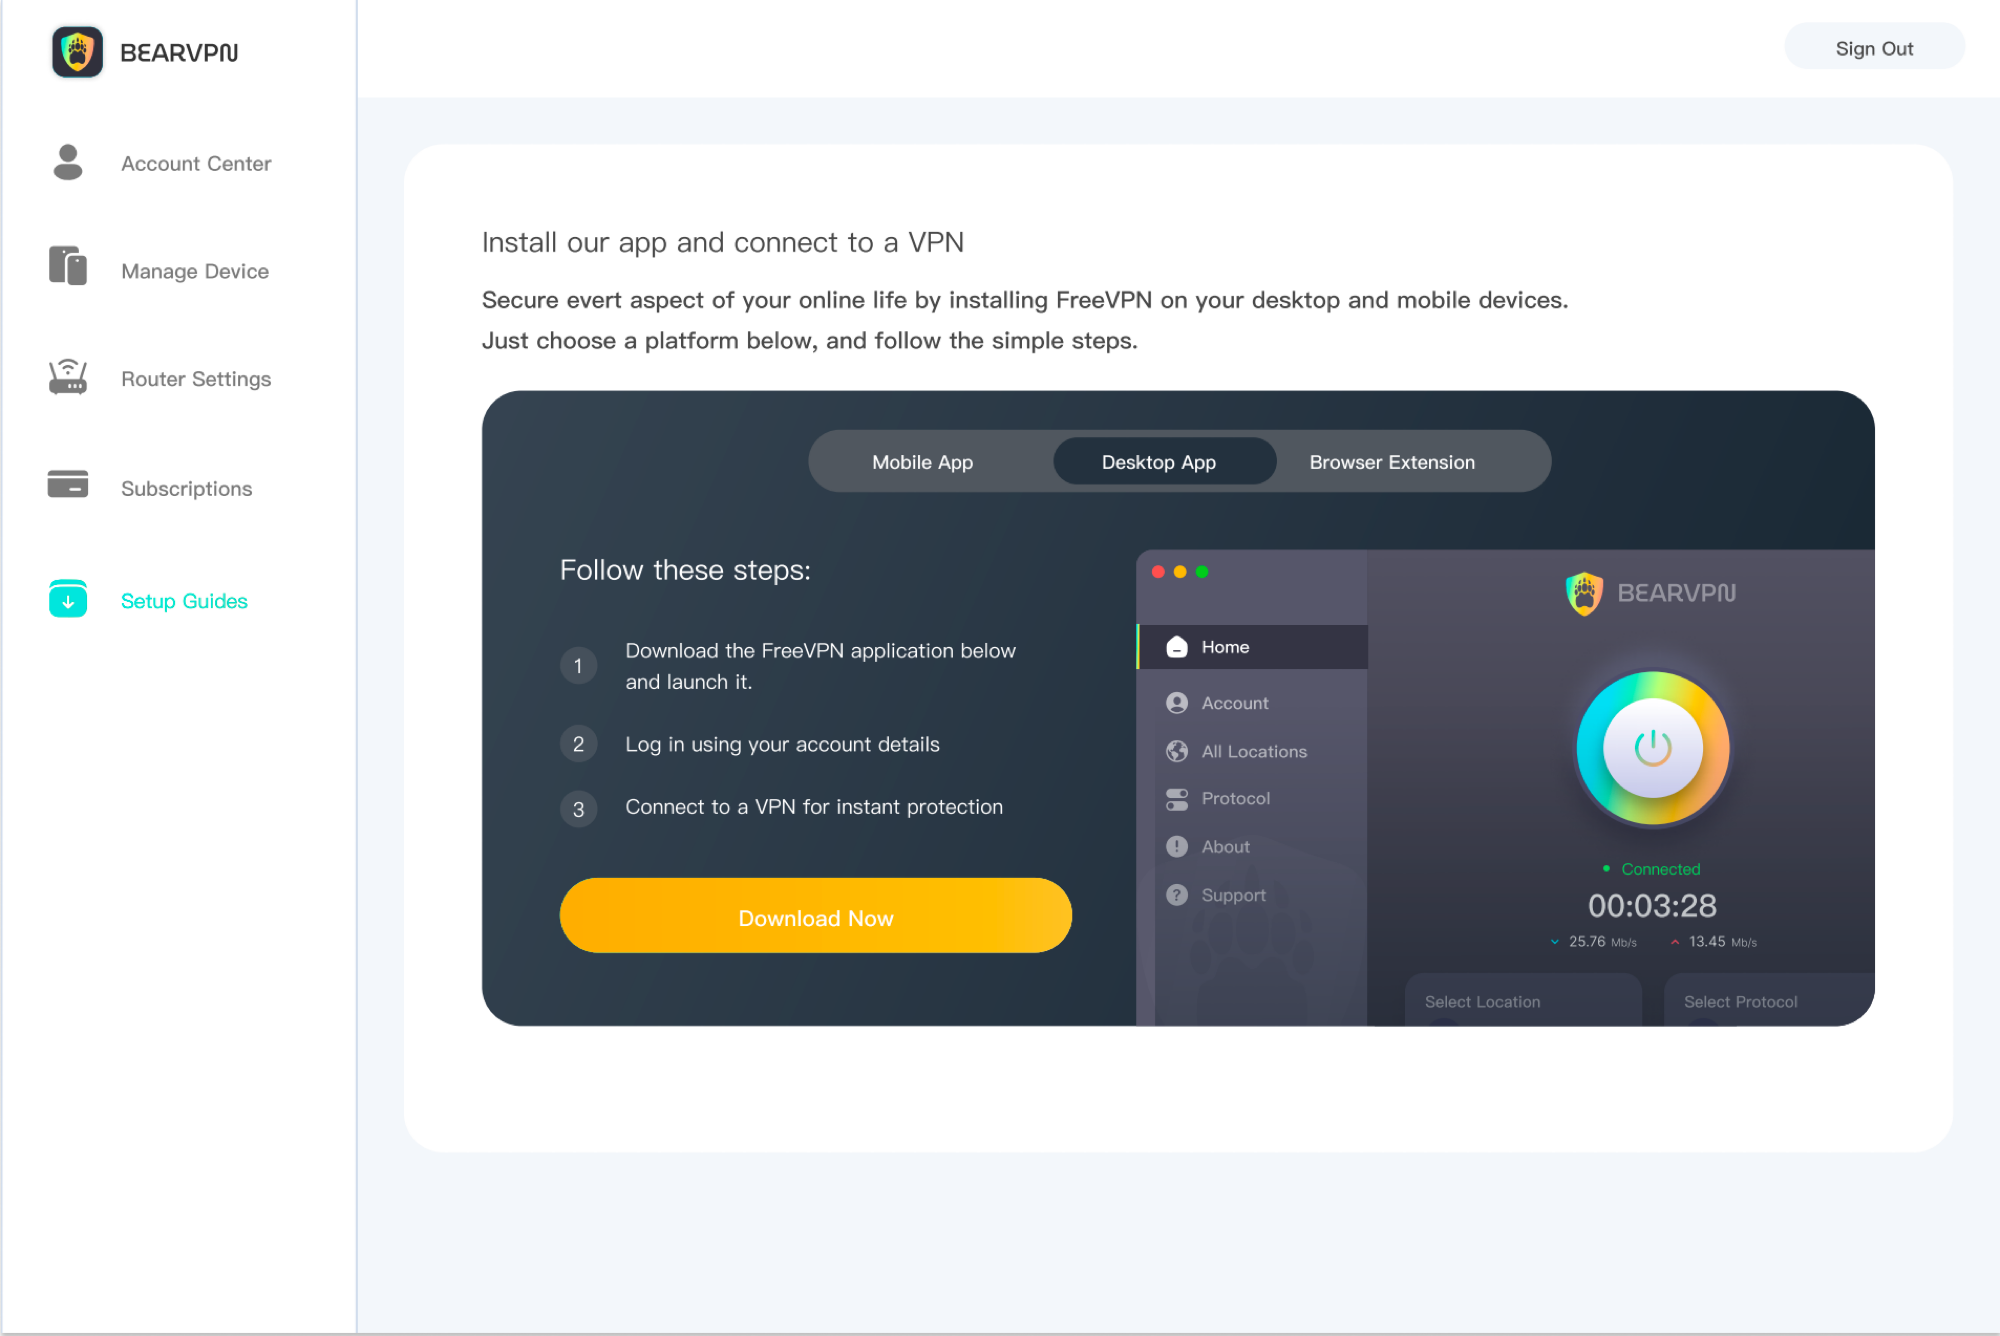The height and width of the screenshot is (1336, 2000).
Task: Click the Protocol sidebar menu item
Action: [x=1235, y=798]
